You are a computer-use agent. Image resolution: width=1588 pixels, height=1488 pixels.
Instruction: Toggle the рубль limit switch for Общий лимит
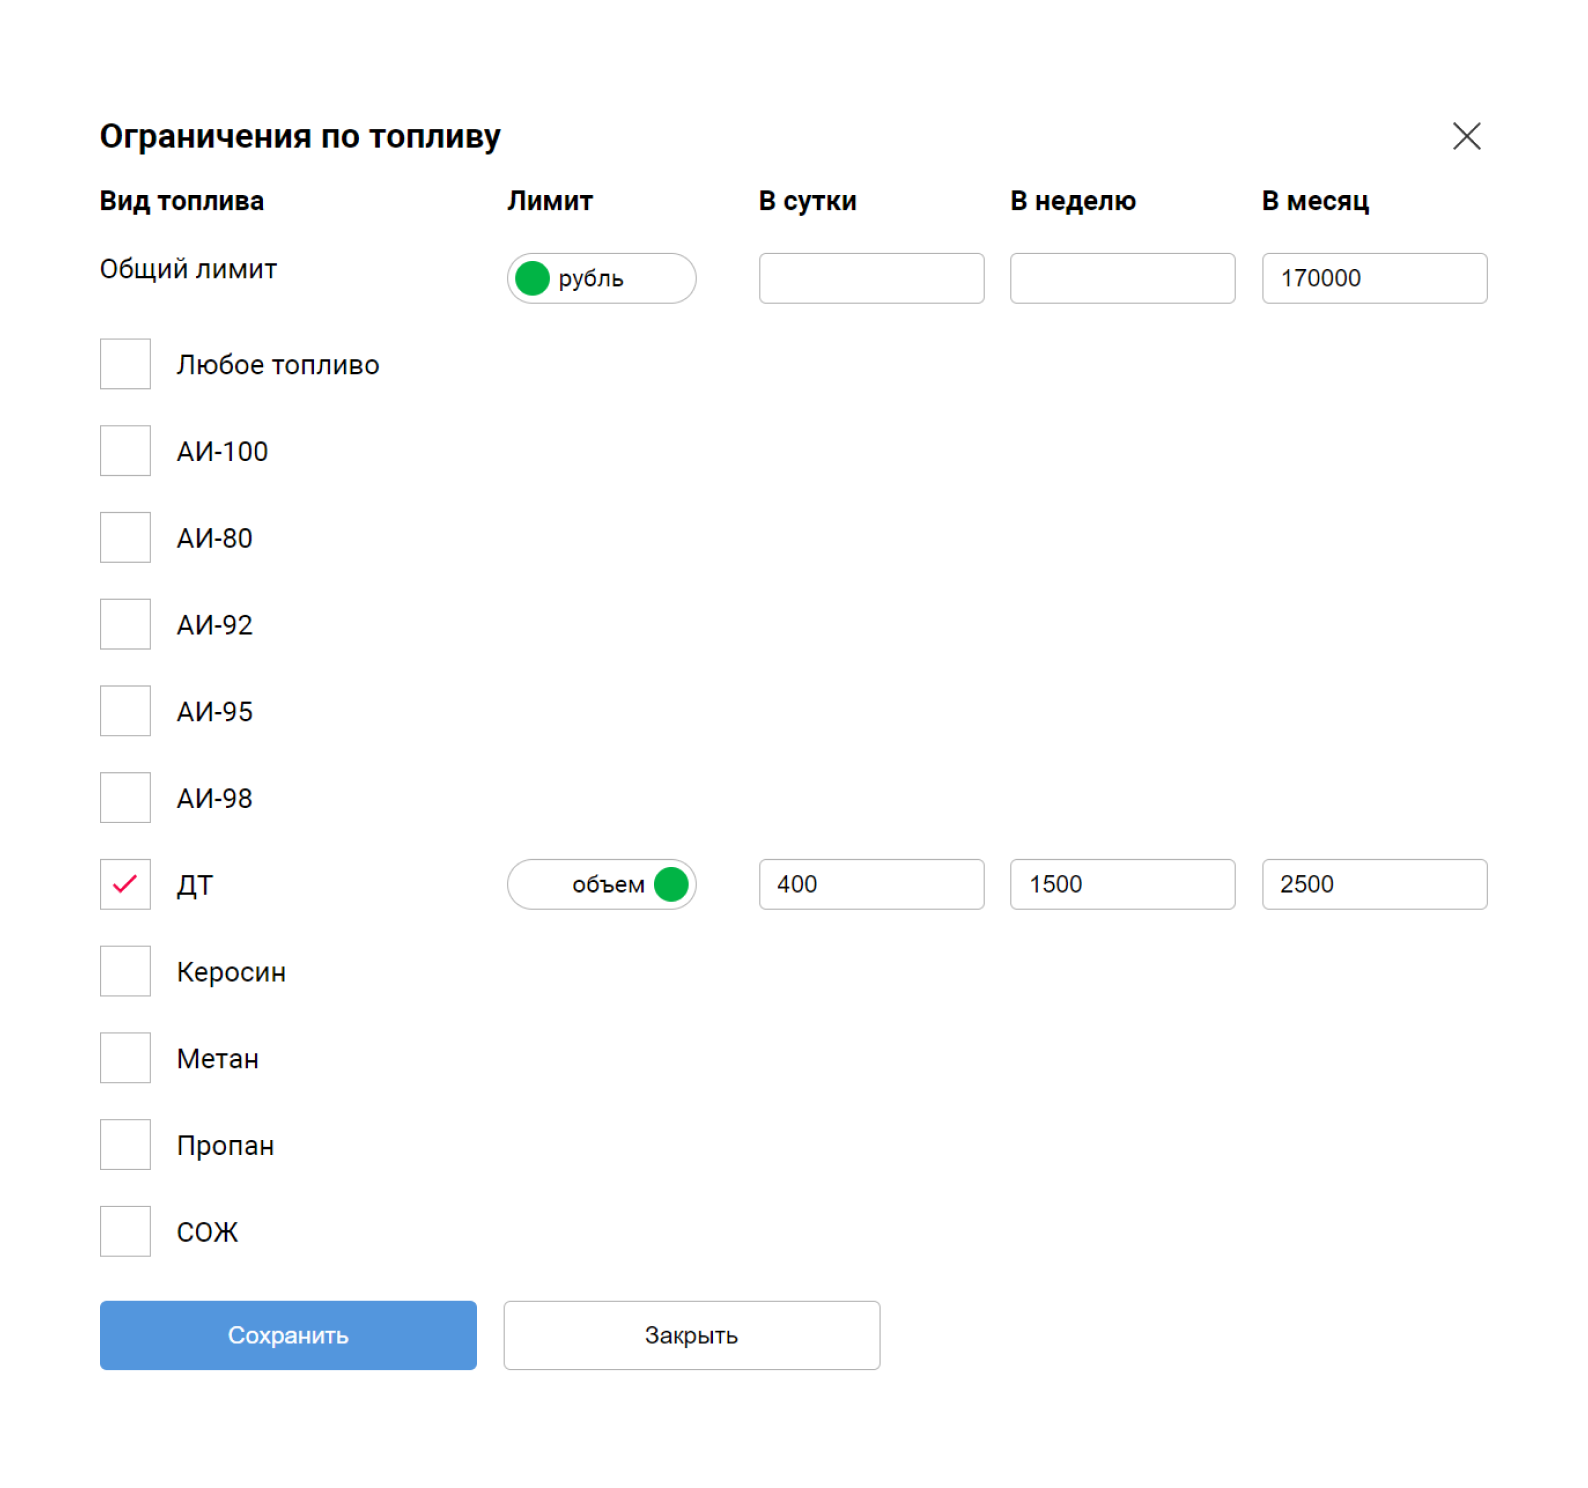coord(601,278)
